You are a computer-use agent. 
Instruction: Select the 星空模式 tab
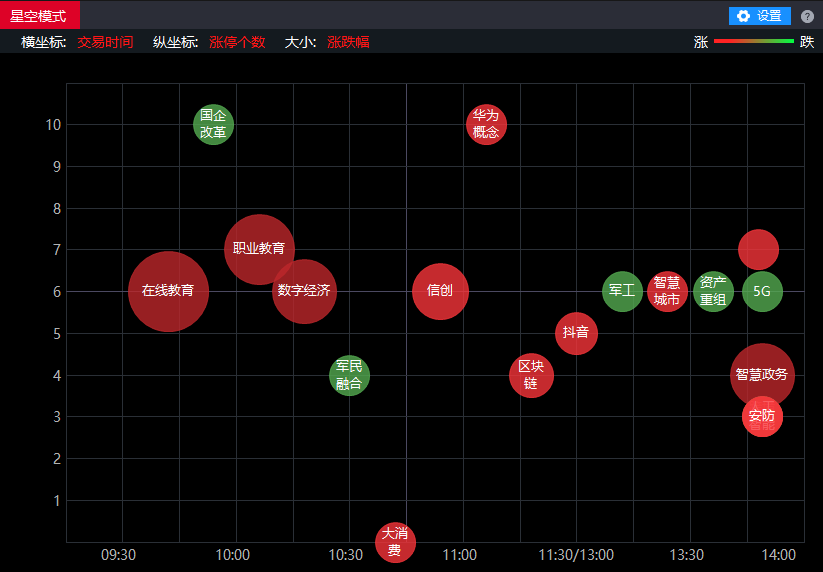[39, 16]
